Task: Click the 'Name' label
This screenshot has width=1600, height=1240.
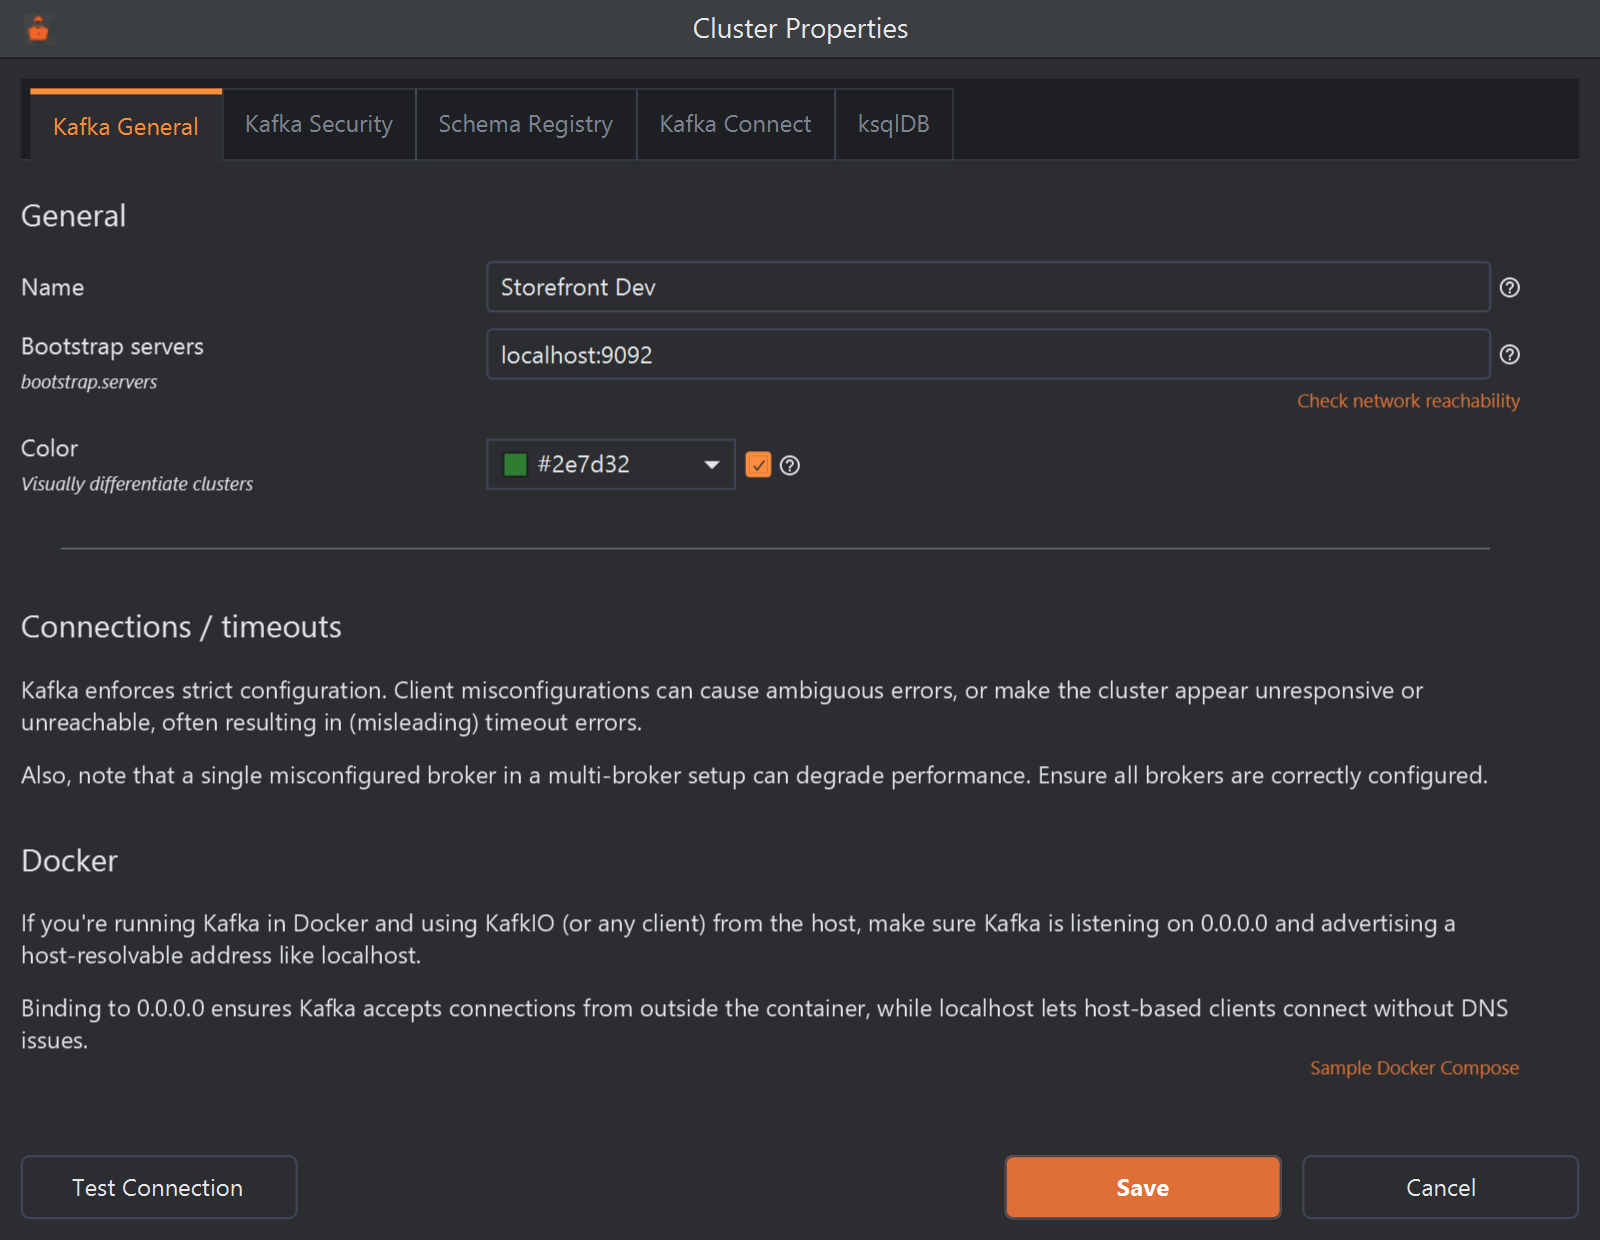Action: pyautogui.click(x=52, y=288)
